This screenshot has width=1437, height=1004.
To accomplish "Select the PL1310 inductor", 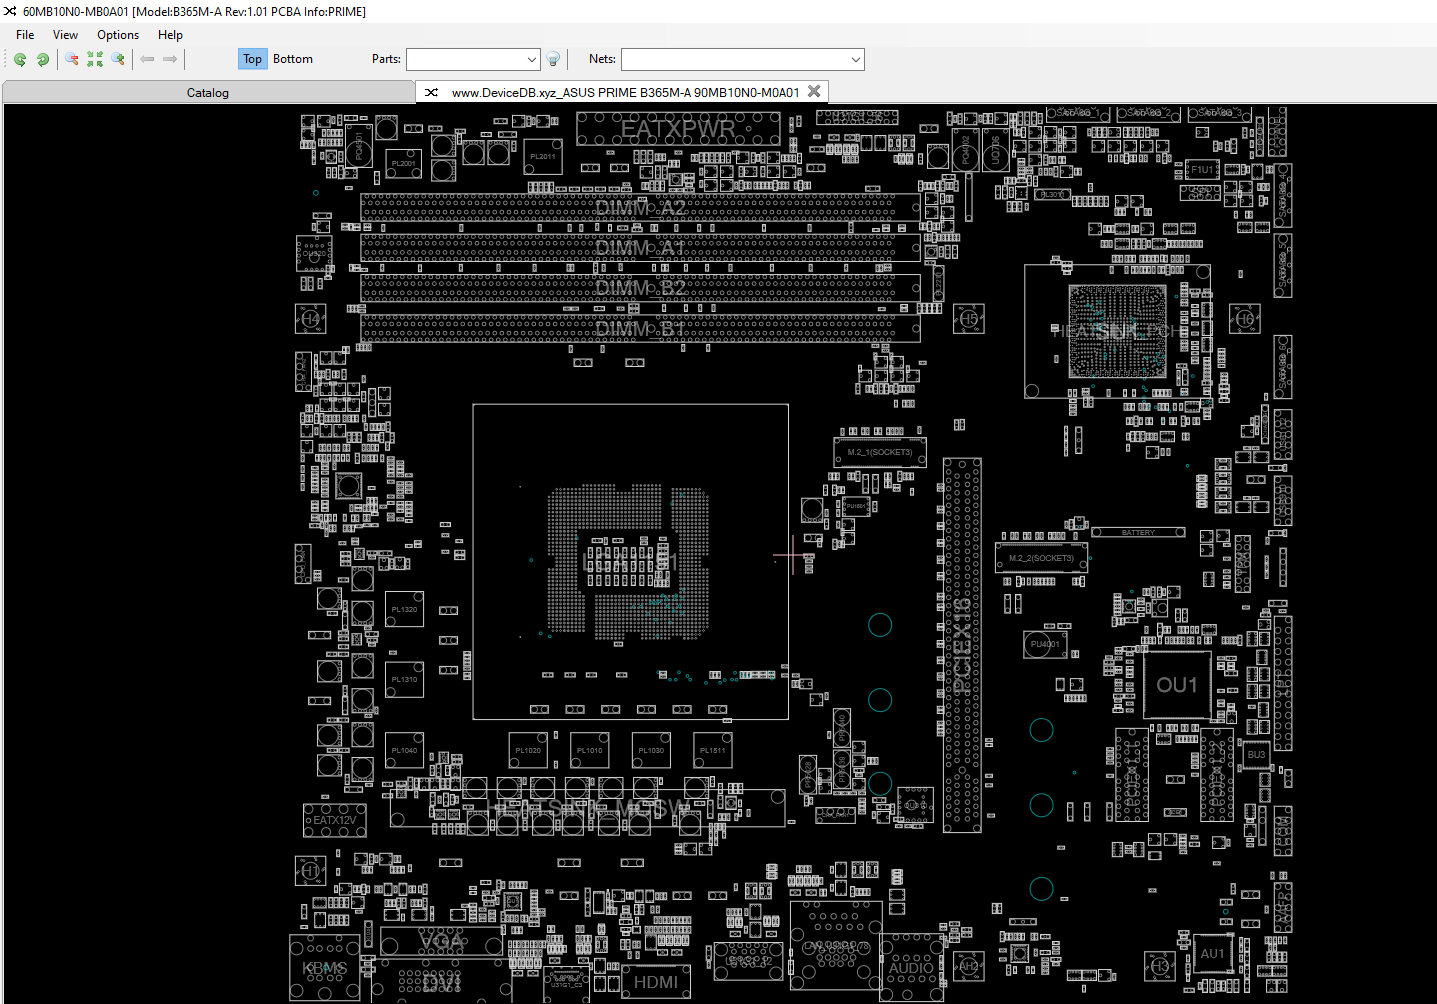I will (404, 679).
